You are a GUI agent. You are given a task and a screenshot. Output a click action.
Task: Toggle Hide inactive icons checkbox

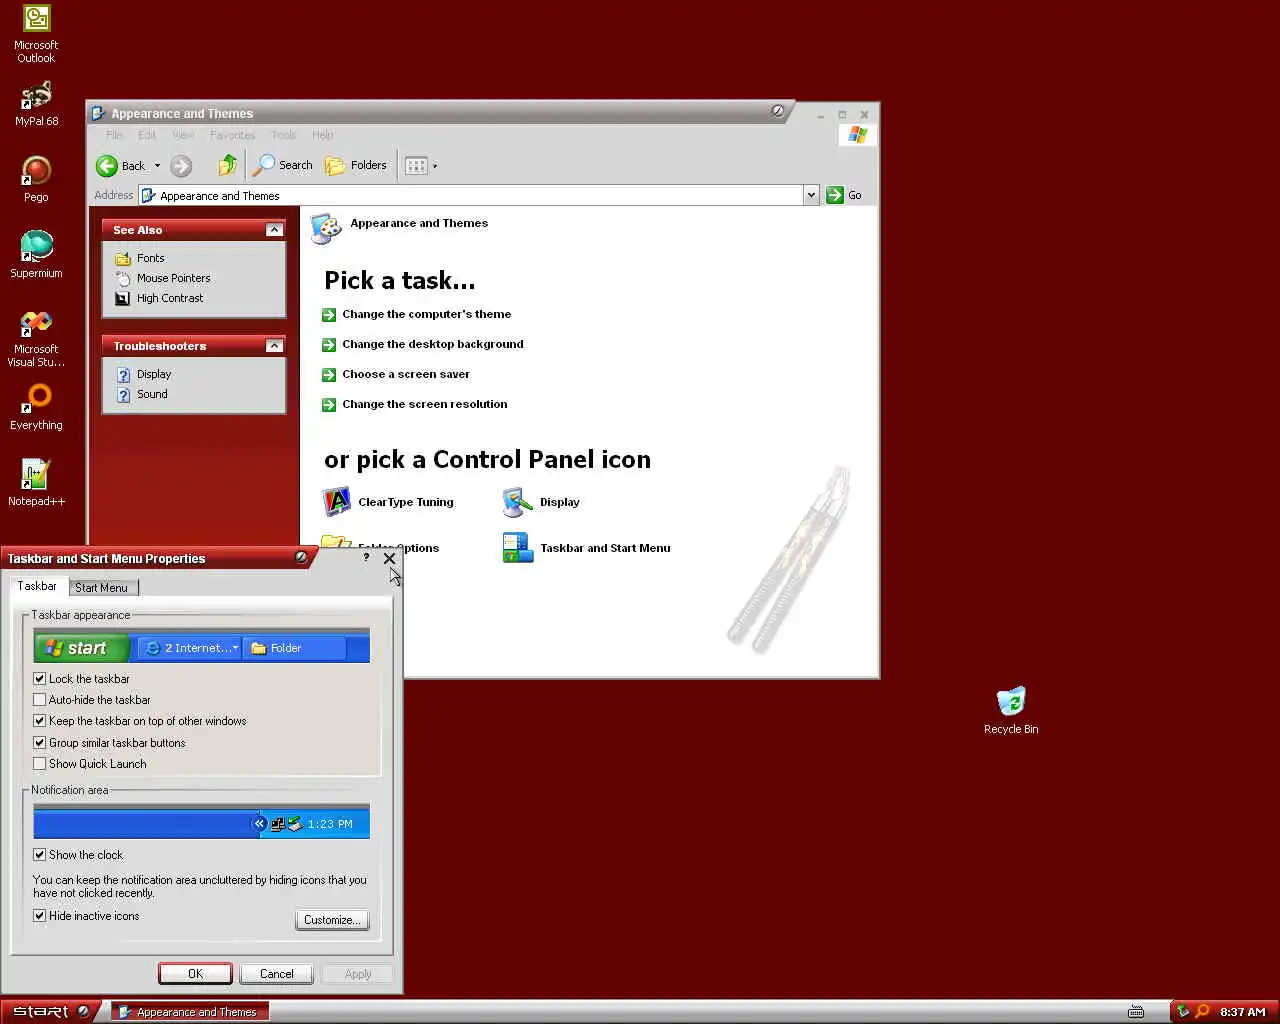pyautogui.click(x=40, y=916)
